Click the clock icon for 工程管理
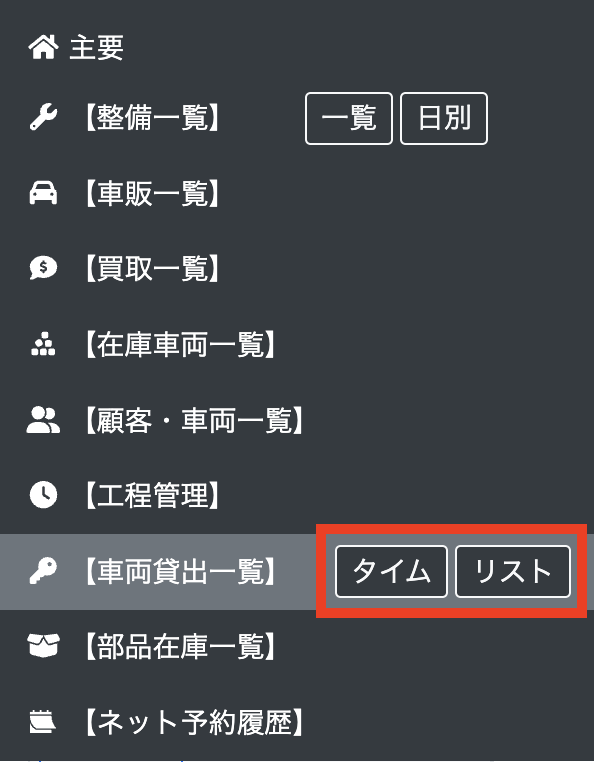Image resolution: width=594 pixels, height=762 pixels. [43, 495]
